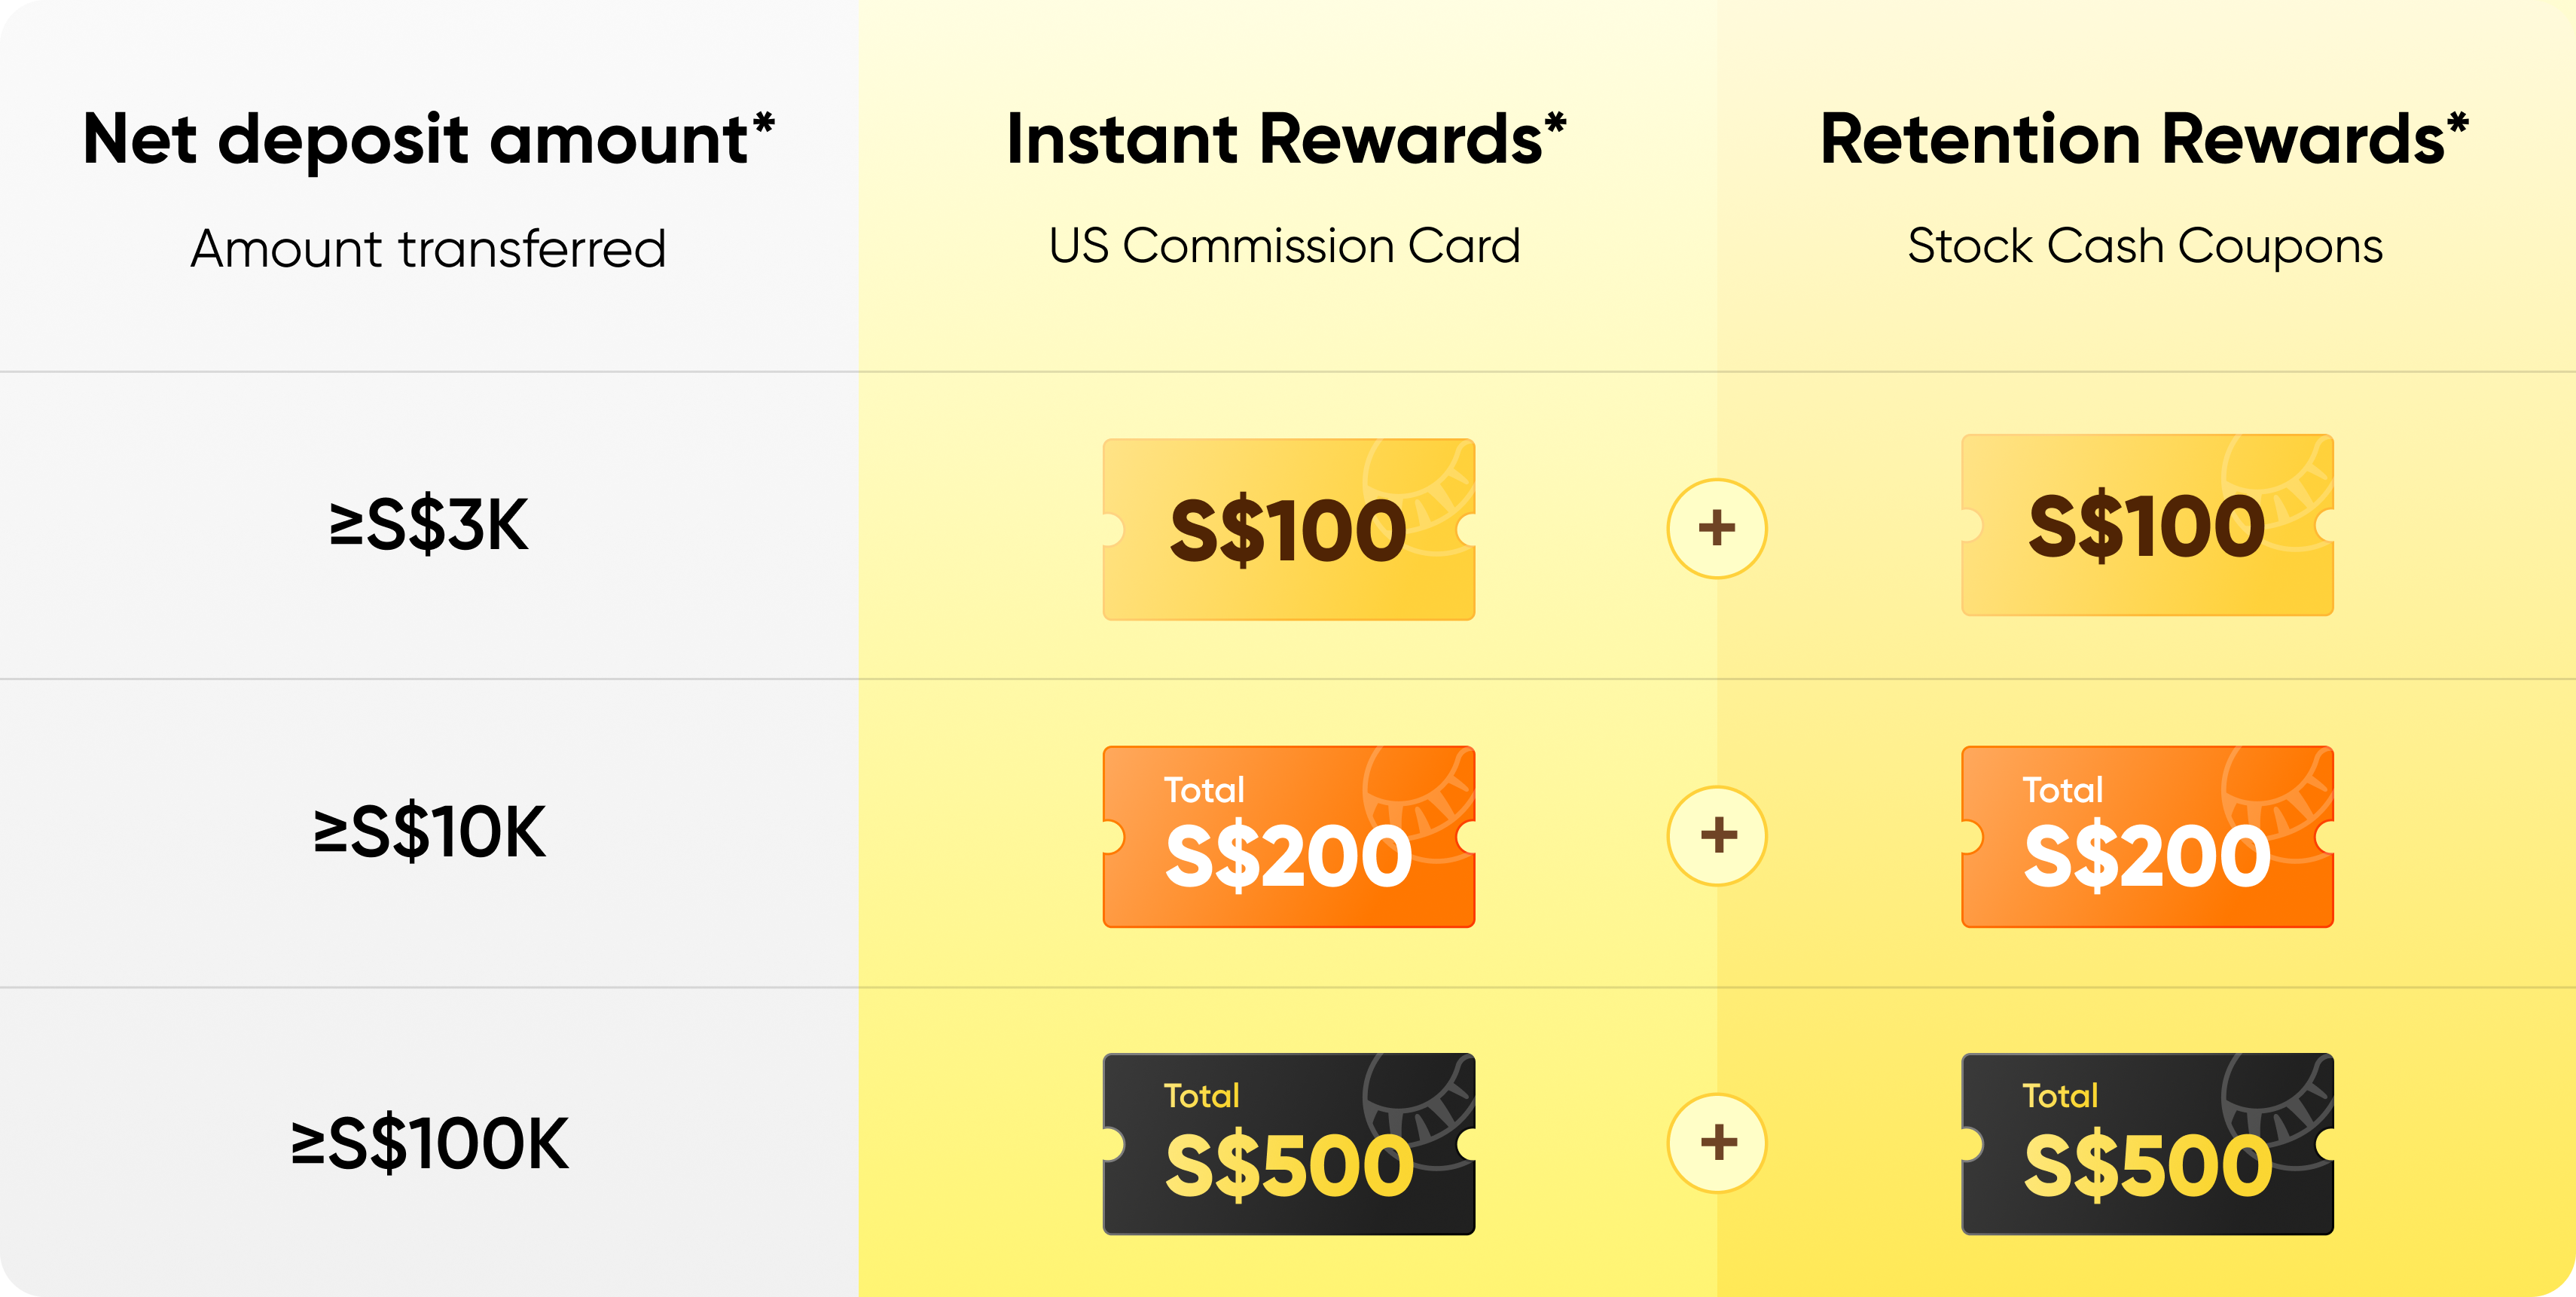The image size is (2576, 1297).
Task: Click the Retention Rewards heading
Action: coord(2145,140)
